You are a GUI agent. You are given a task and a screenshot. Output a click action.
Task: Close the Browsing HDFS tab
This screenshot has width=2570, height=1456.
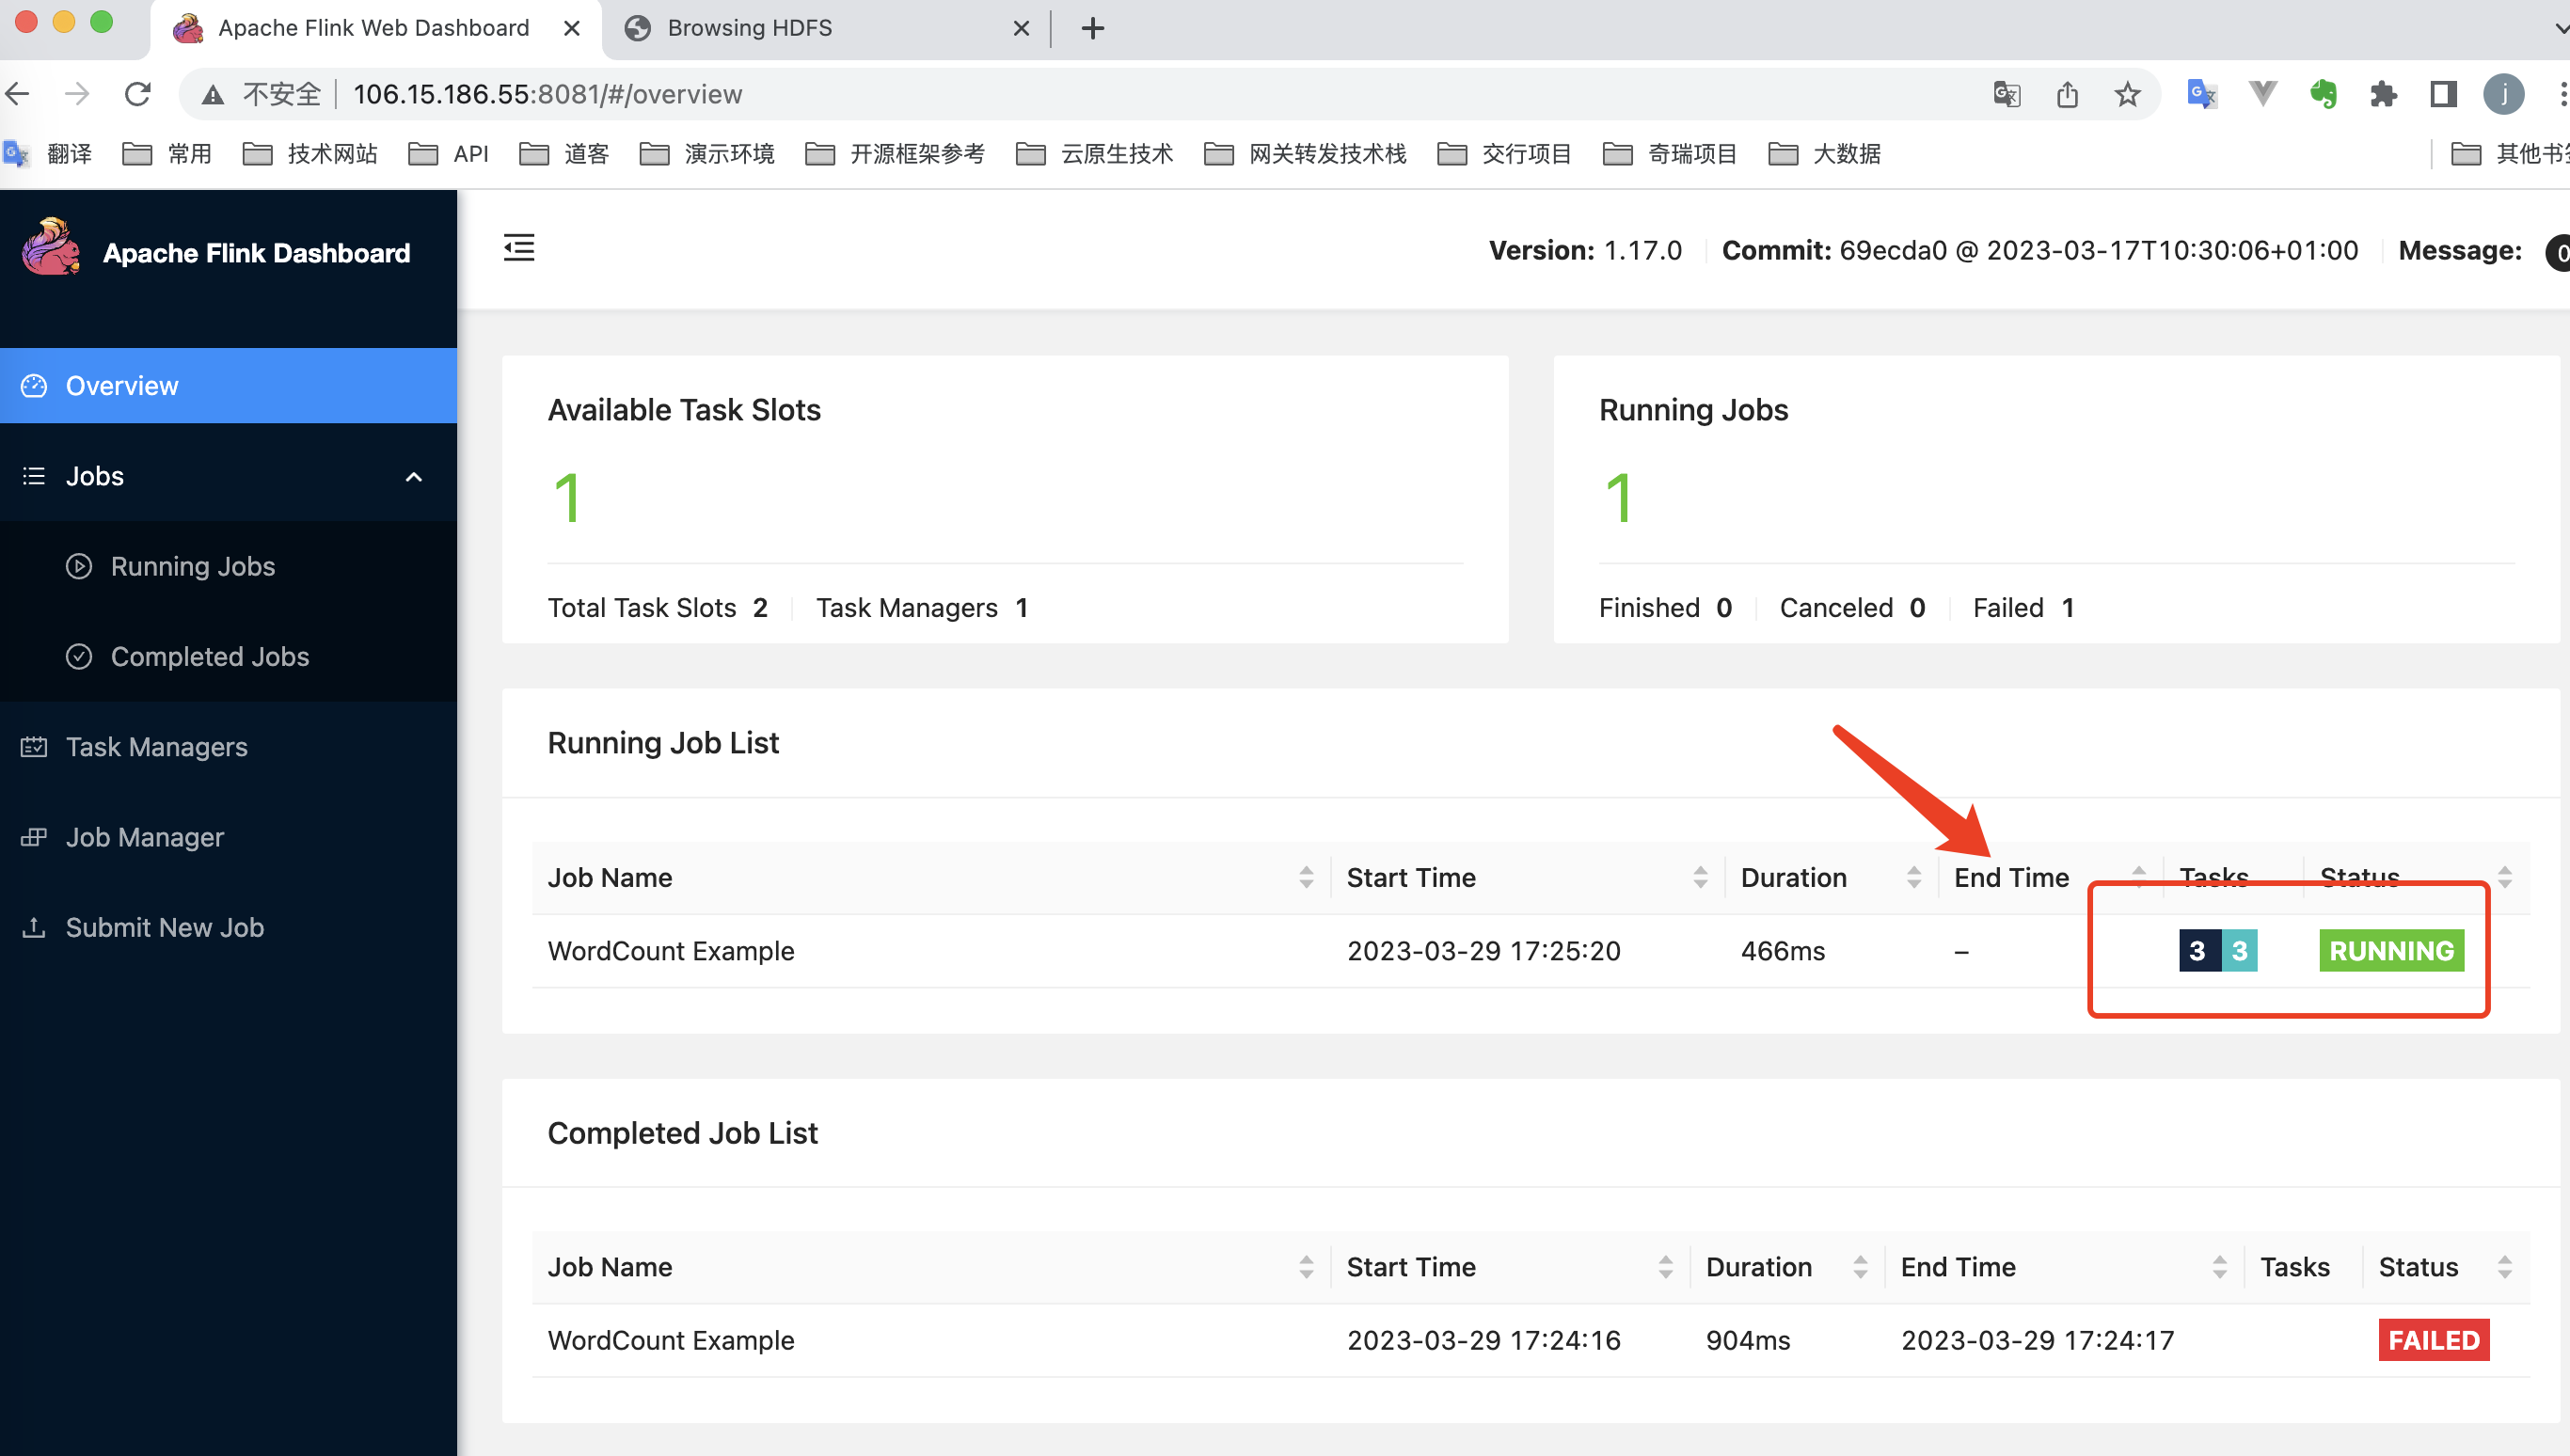coord(1020,28)
